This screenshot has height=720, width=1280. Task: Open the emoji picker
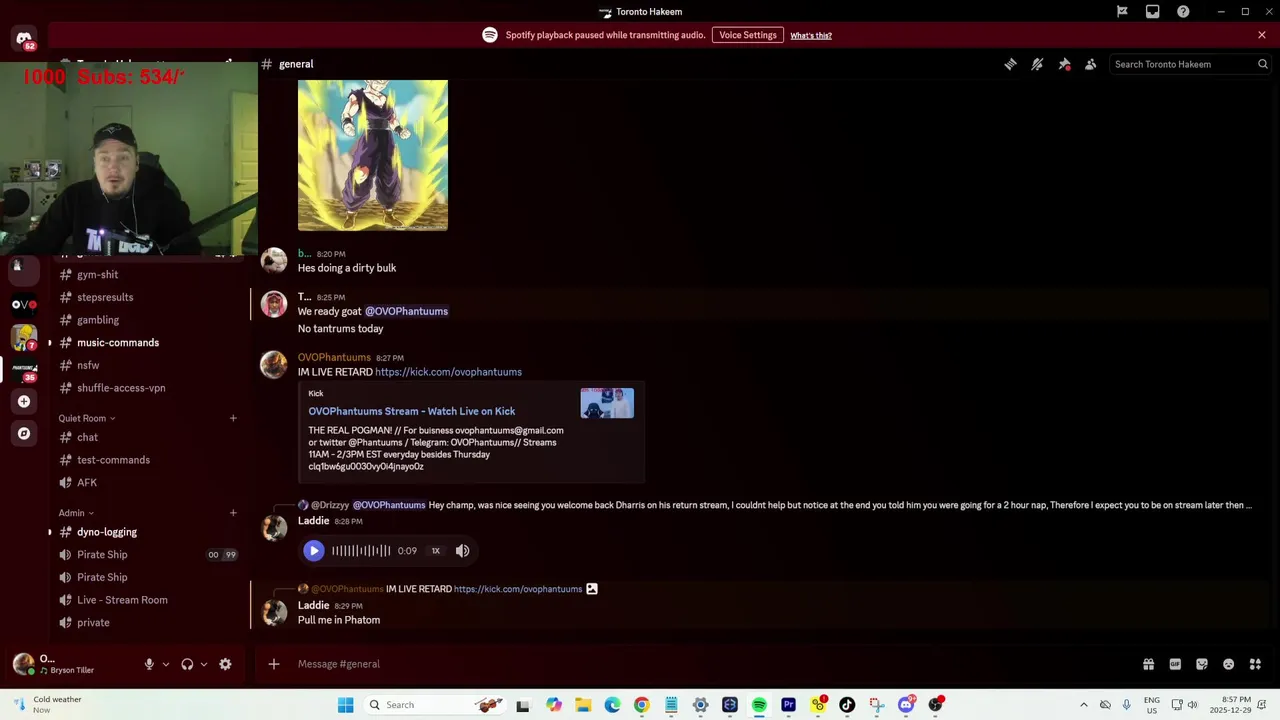[x=1228, y=664]
